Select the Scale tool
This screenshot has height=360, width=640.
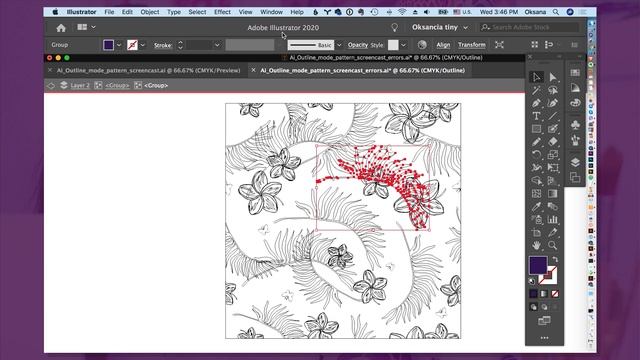click(x=553, y=155)
